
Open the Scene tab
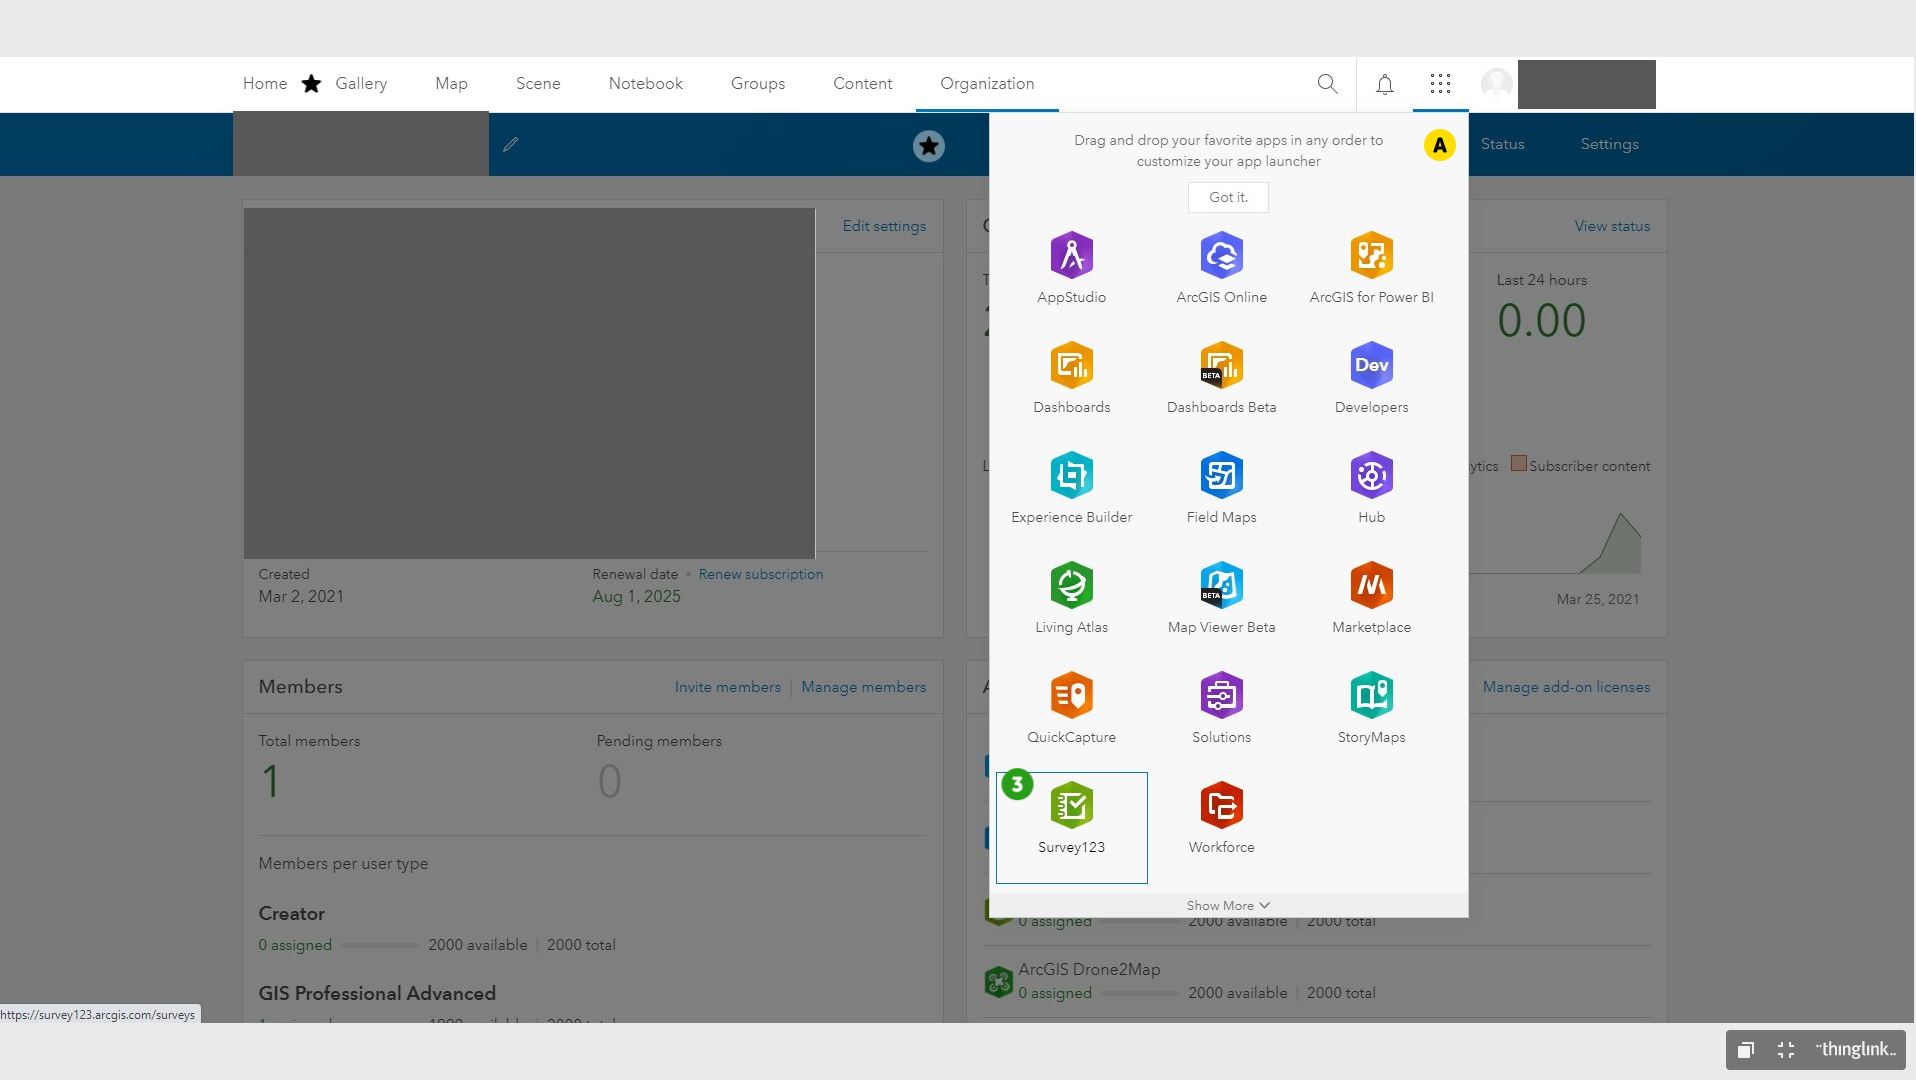tap(538, 84)
